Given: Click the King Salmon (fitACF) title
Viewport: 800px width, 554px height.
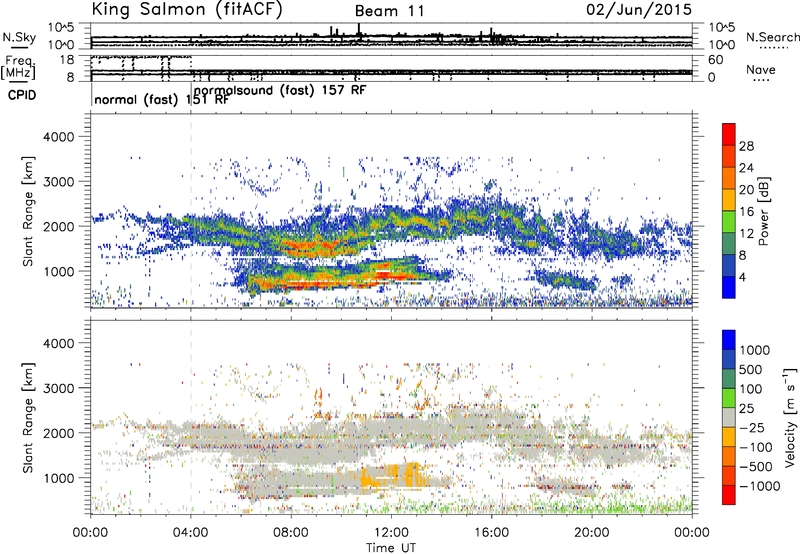Looking at the screenshot, I should pos(187,9).
